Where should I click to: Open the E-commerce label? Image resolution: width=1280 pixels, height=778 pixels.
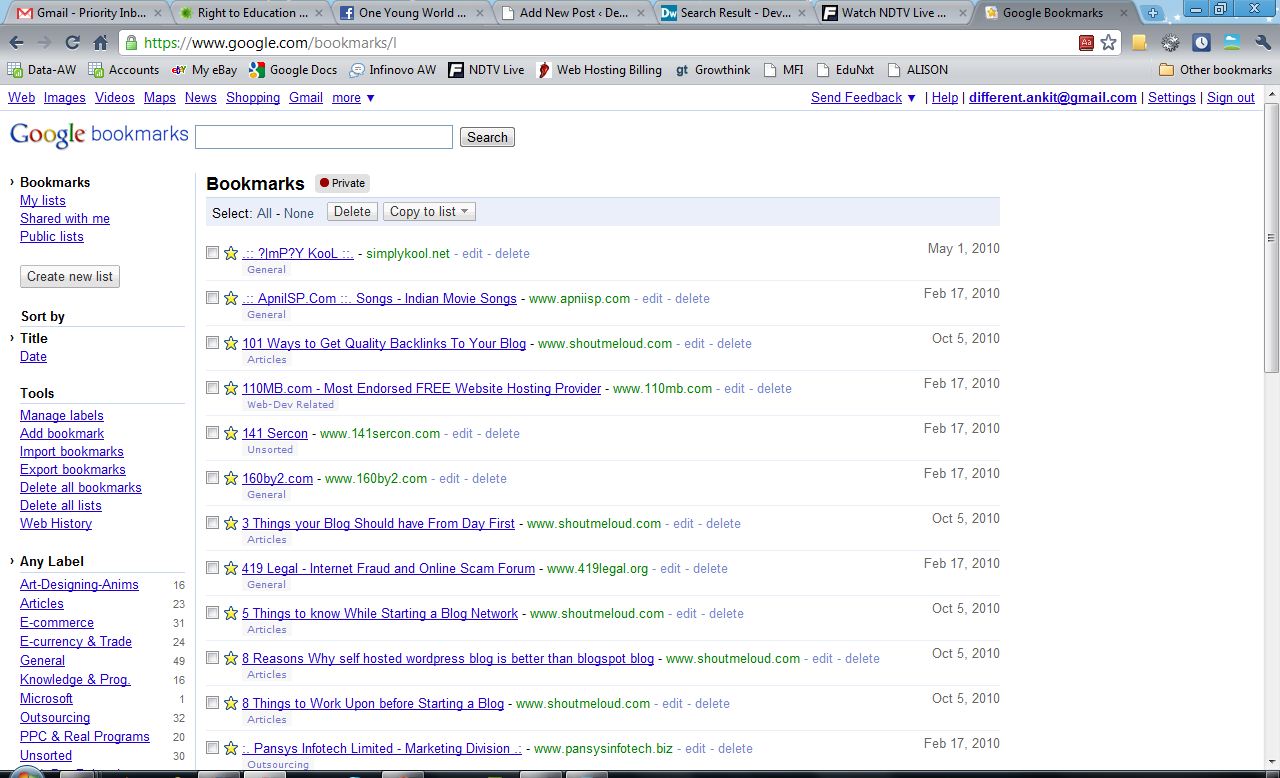click(57, 623)
